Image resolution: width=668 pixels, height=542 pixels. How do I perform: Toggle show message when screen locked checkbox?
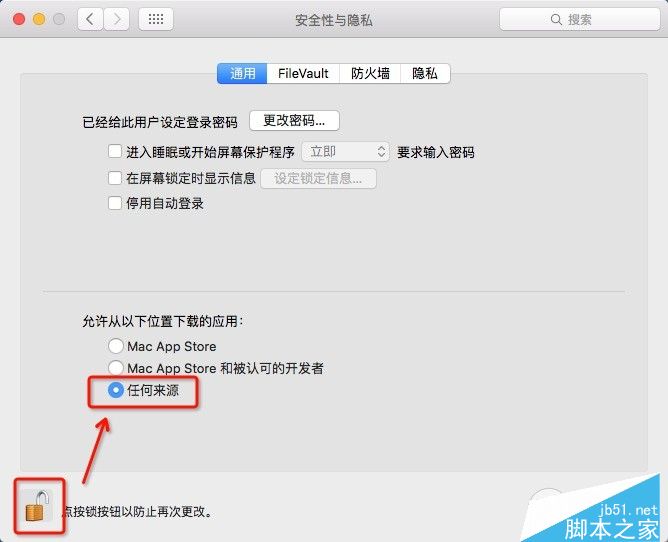(x=115, y=178)
